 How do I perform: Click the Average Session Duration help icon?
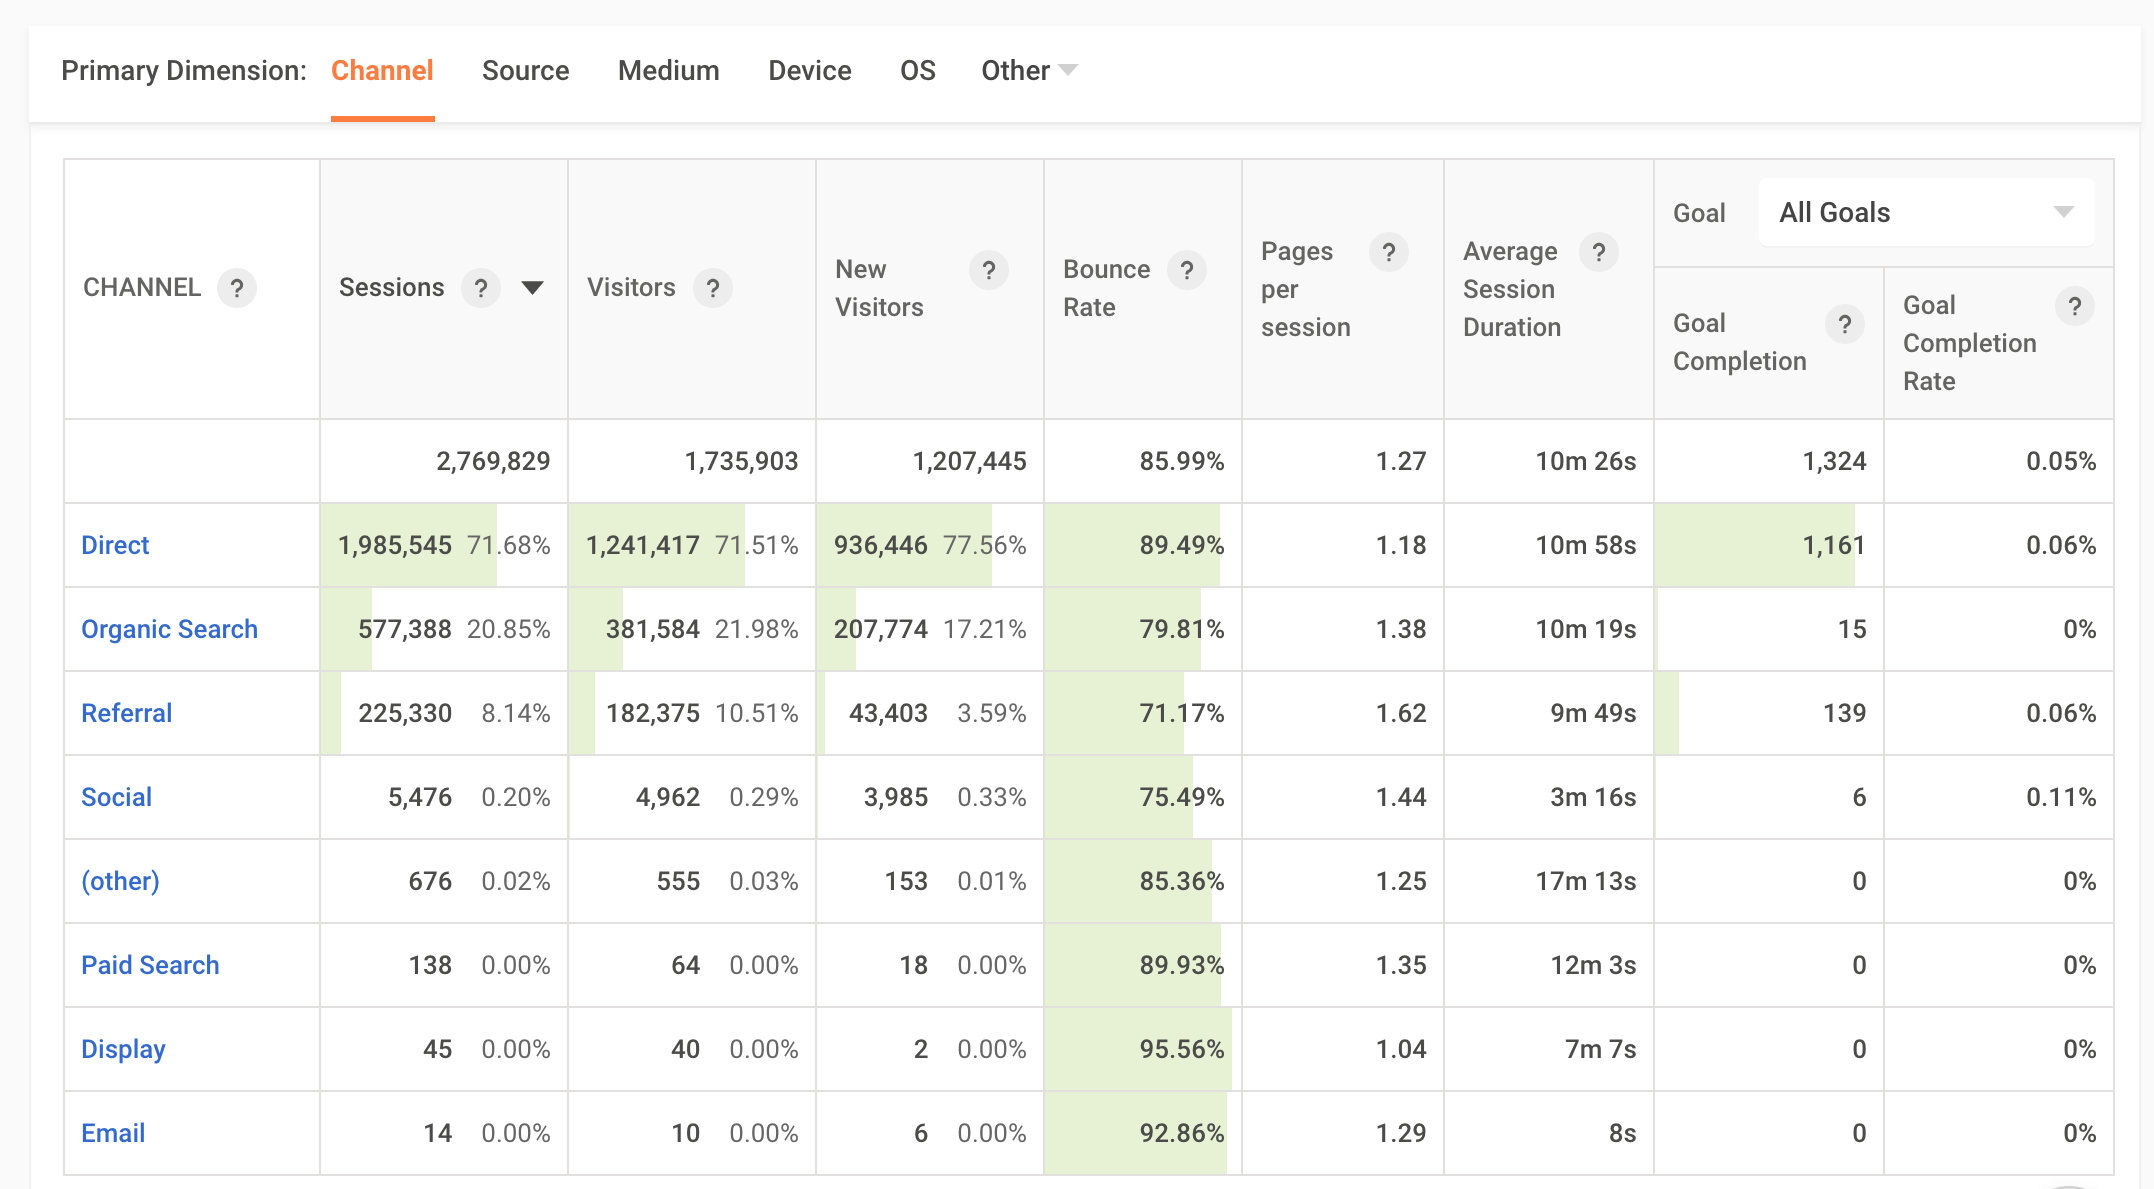pyautogui.click(x=1598, y=252)
